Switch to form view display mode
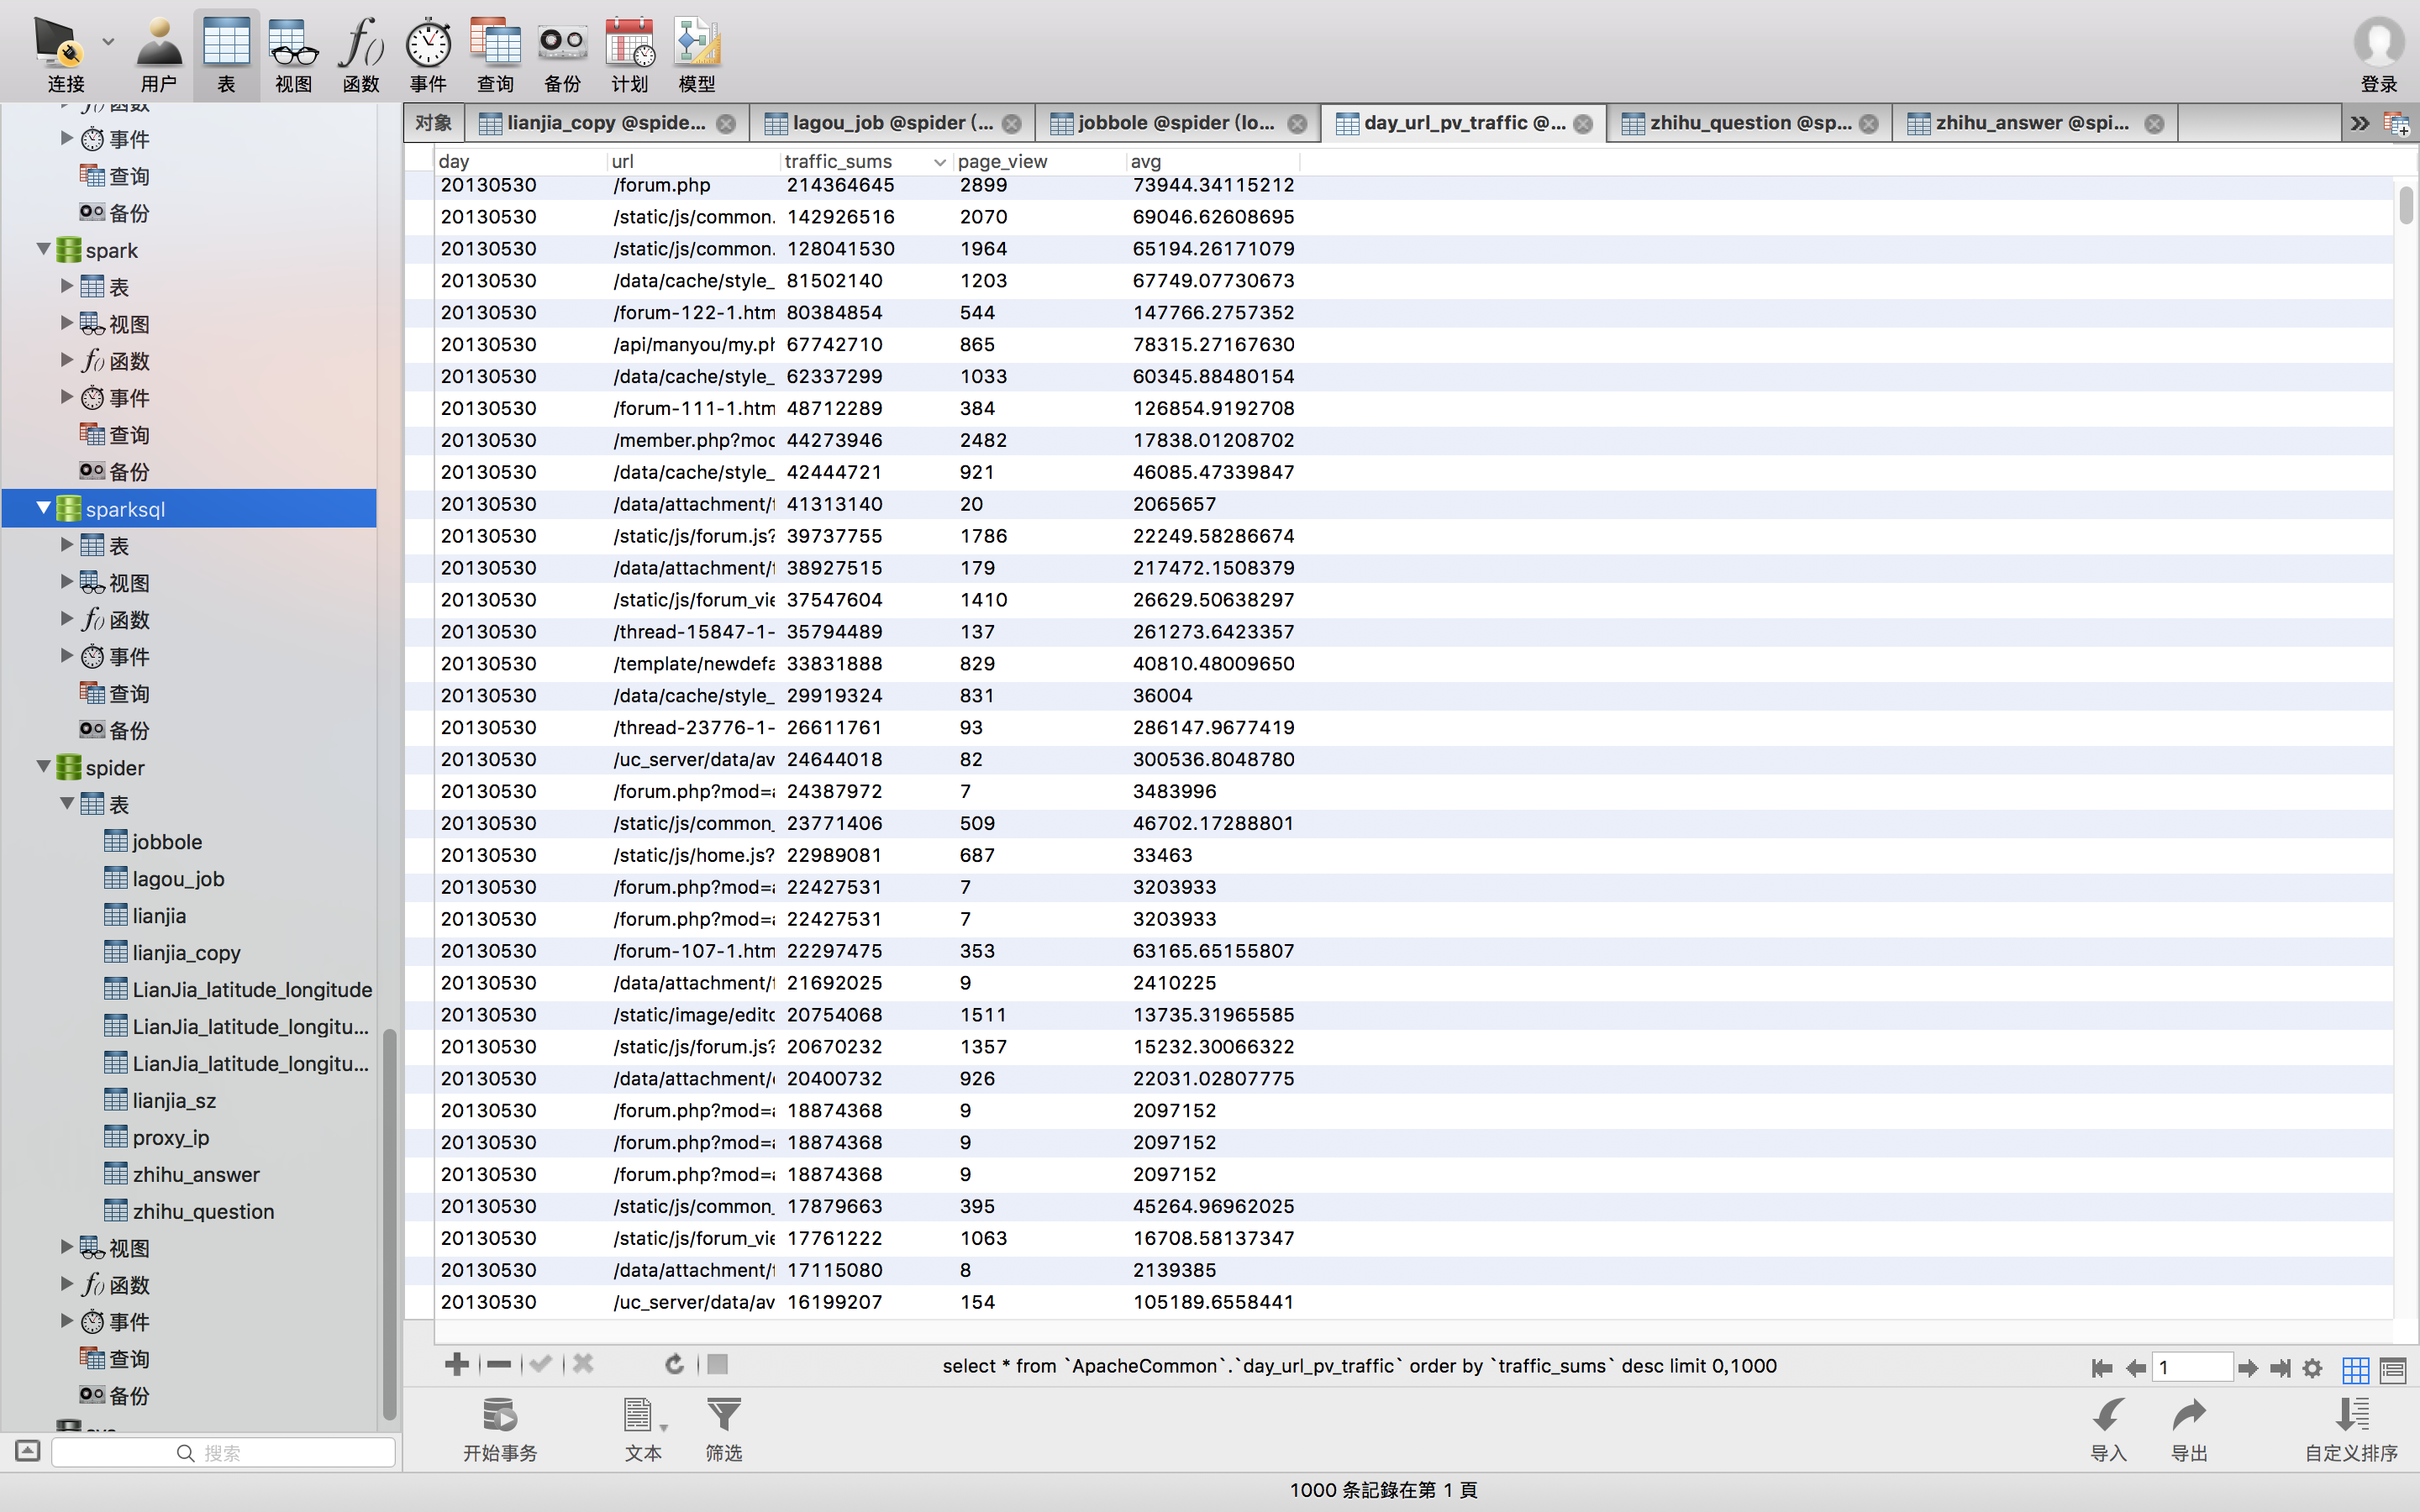 2393,1368
